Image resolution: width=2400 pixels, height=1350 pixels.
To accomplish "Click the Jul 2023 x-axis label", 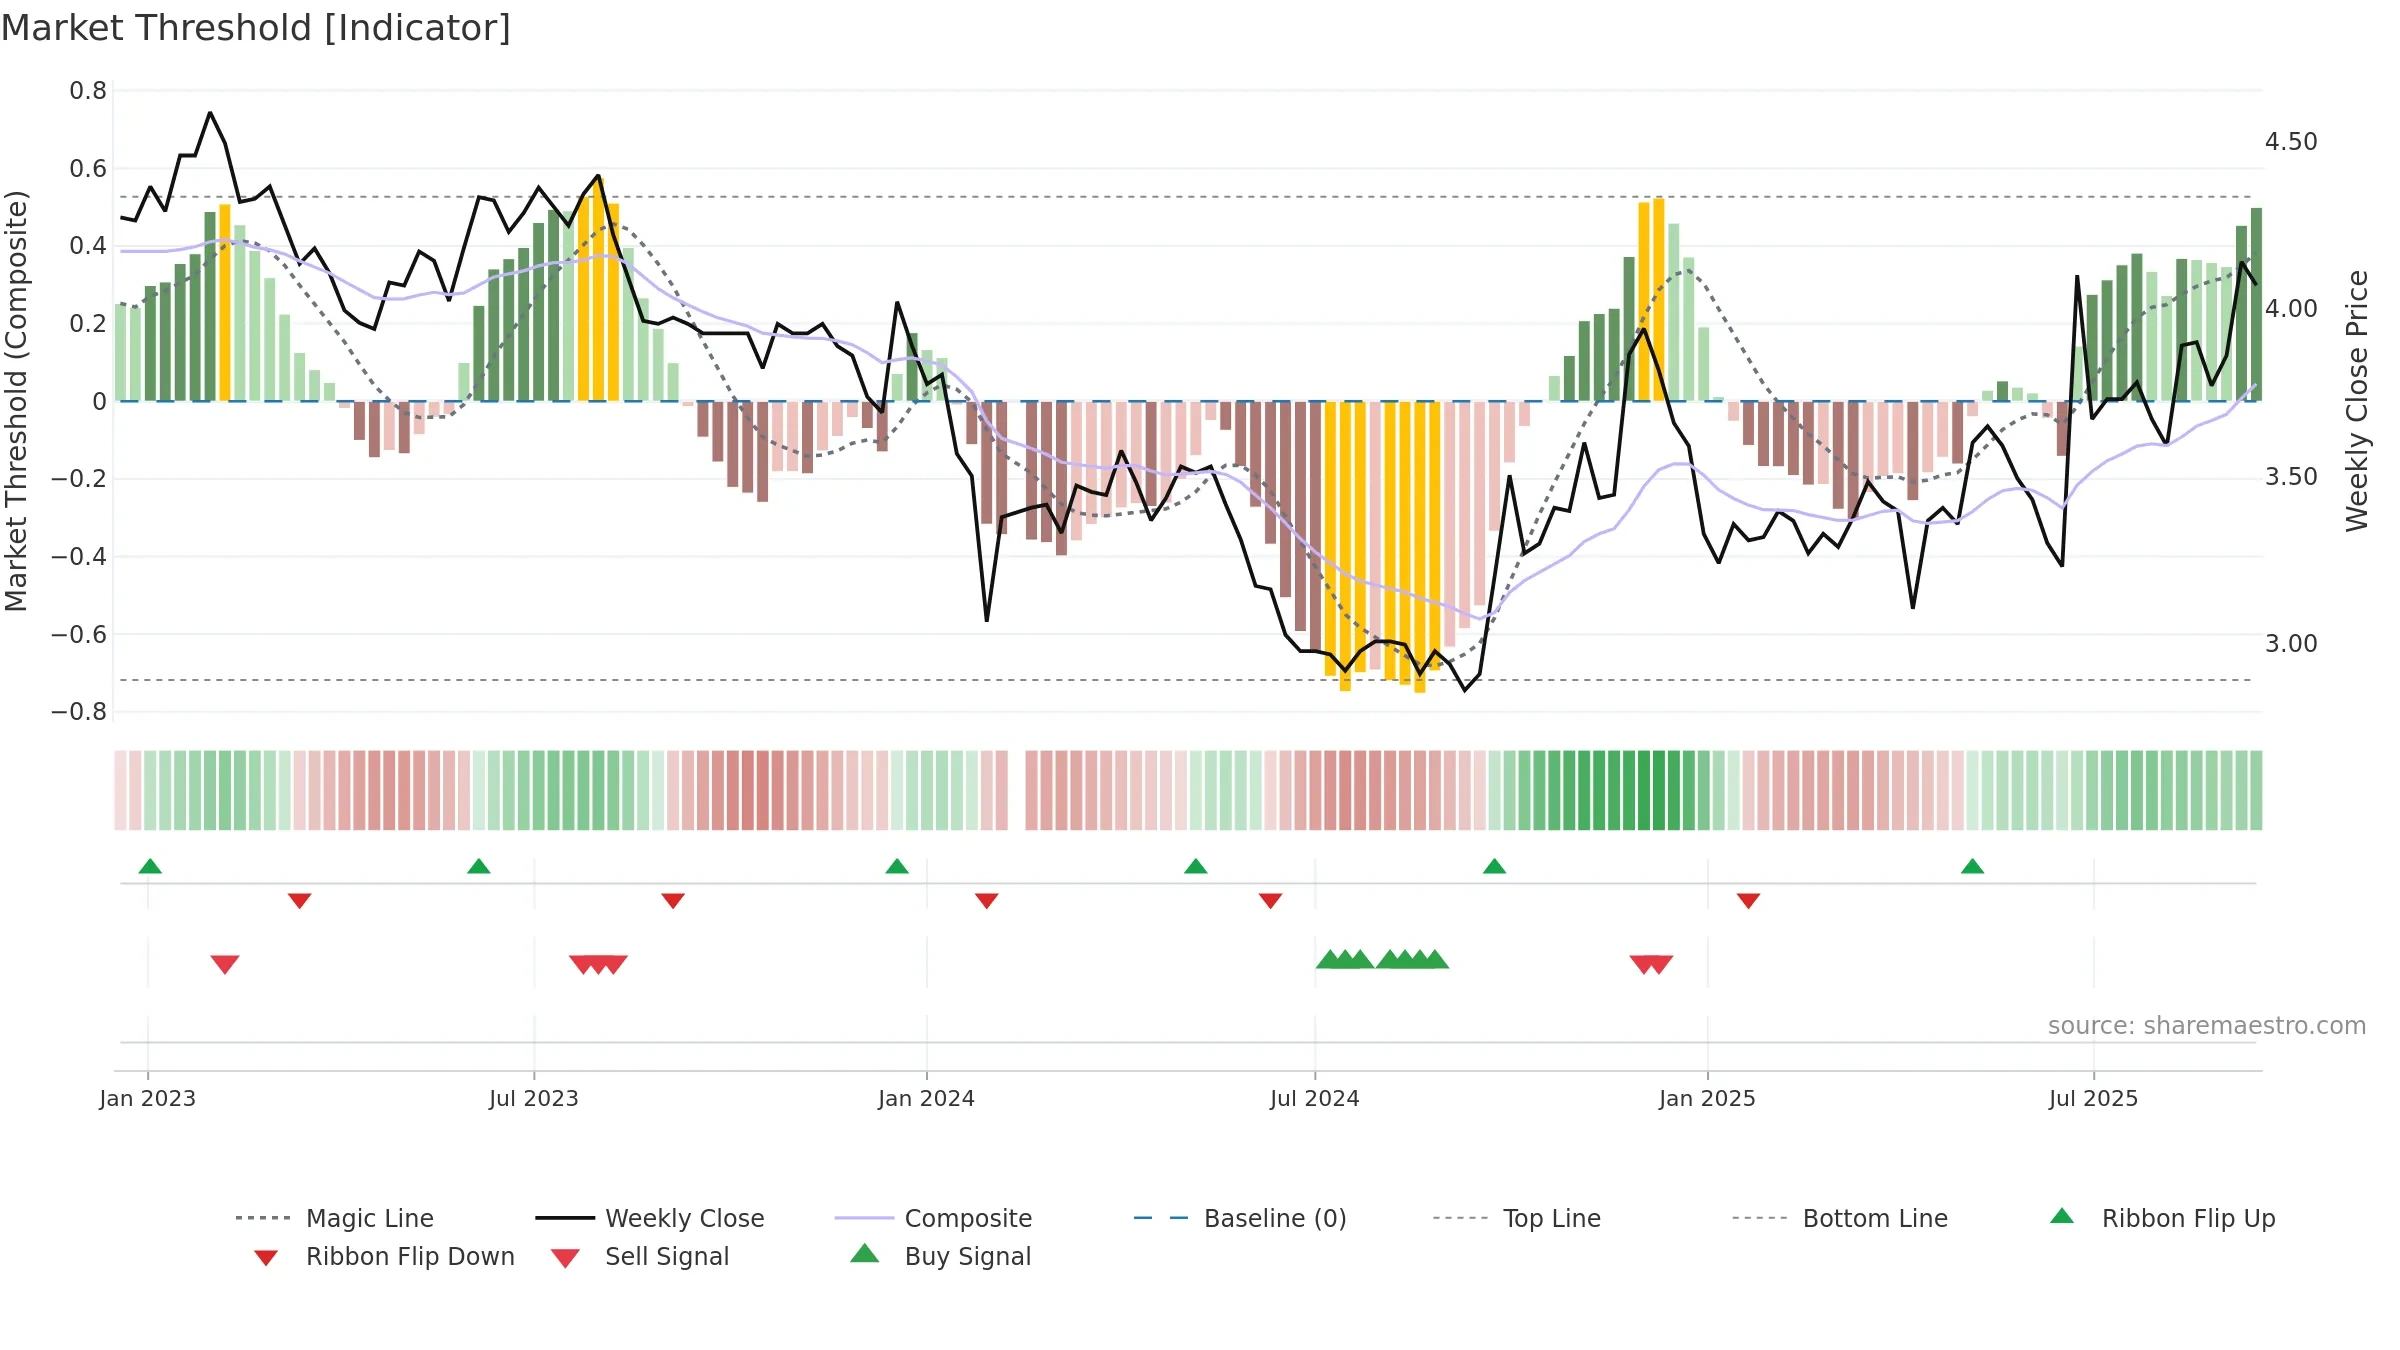I will pos(534,1098).
